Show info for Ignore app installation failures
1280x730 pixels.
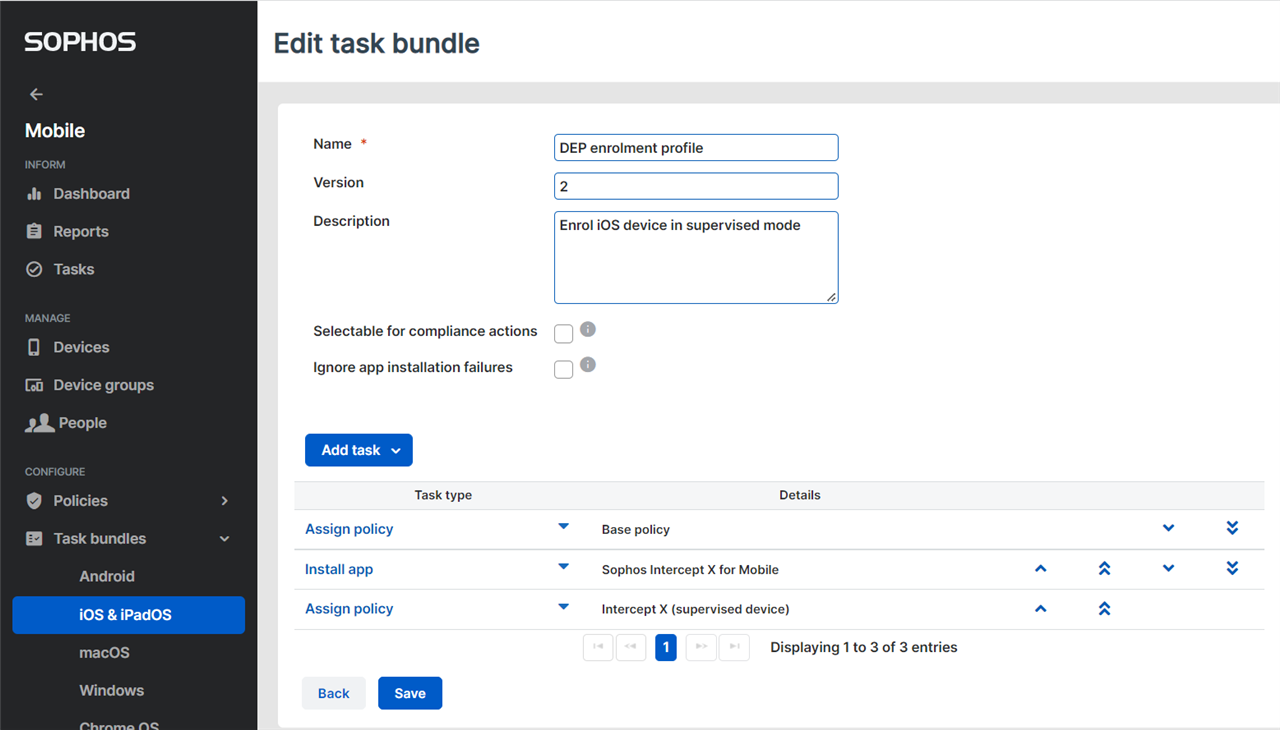pos(588,364)
